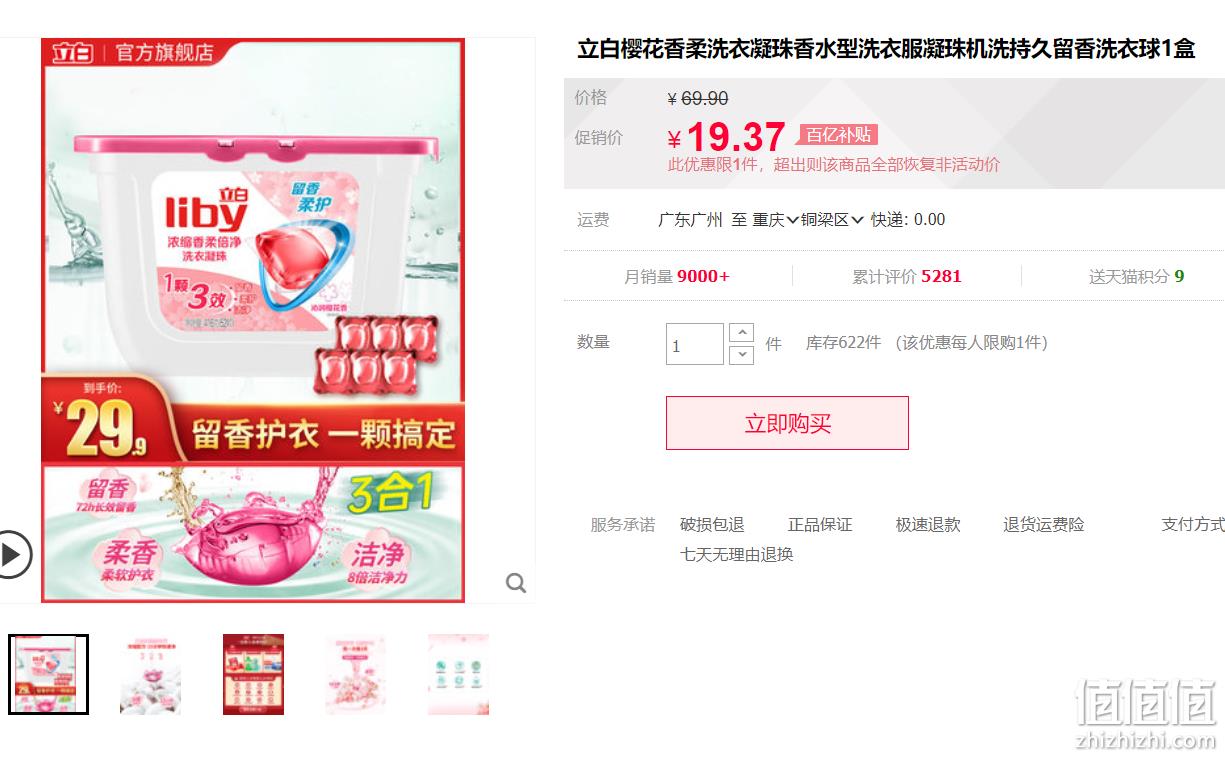Expand the 重庆 city dropdown

pos(775,220)
